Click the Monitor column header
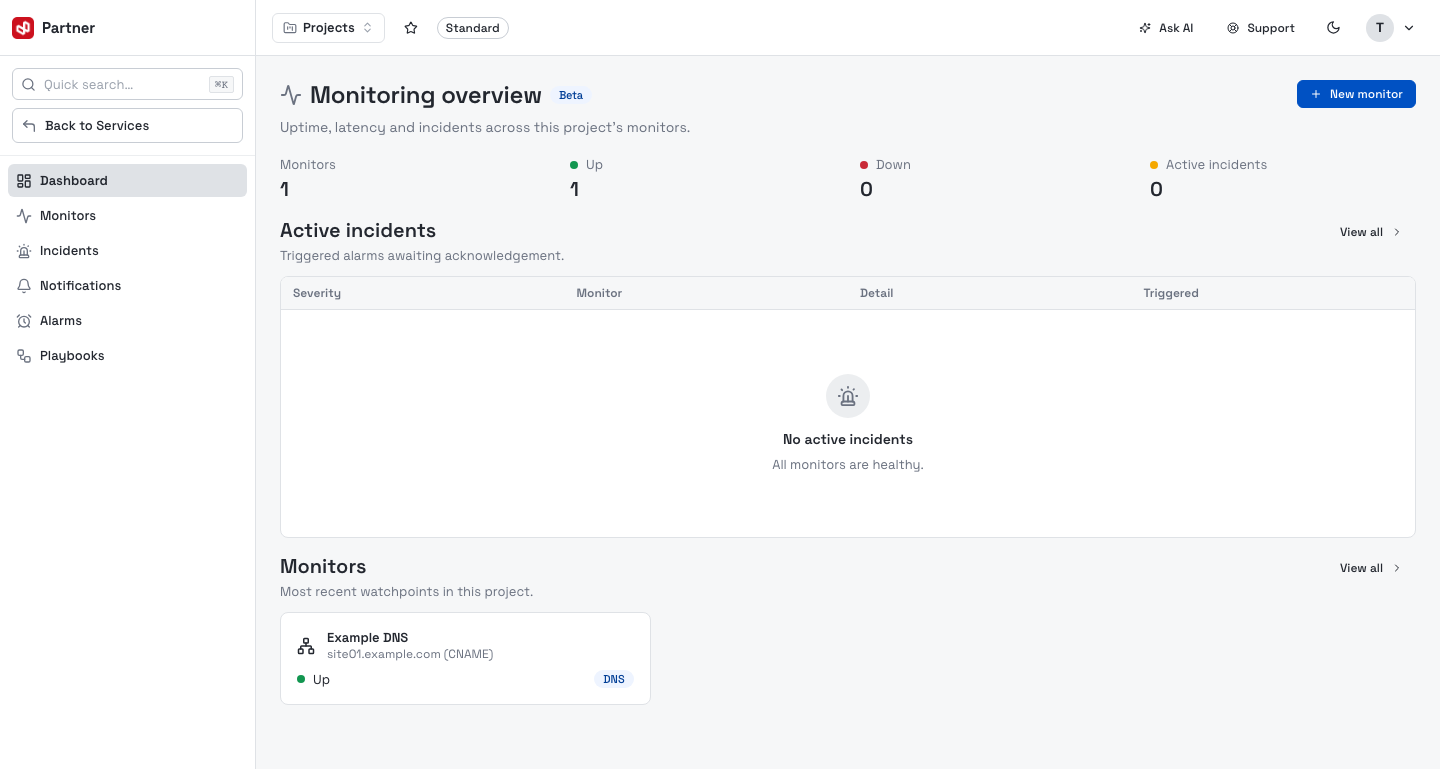This screenshot has height=769, width=1440. (599, 293)
